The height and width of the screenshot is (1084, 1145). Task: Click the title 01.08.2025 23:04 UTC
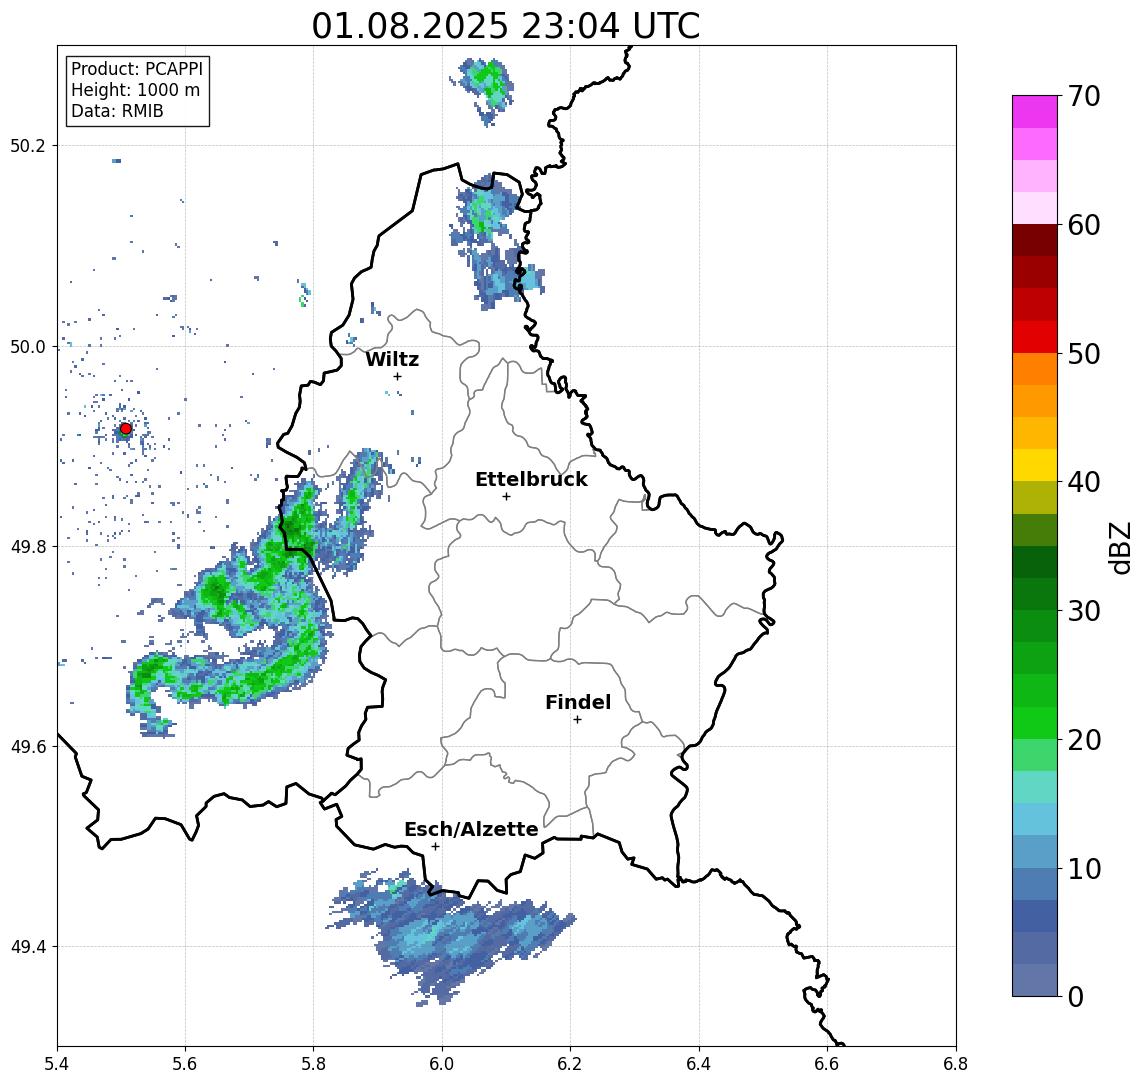tap(506, 26)
